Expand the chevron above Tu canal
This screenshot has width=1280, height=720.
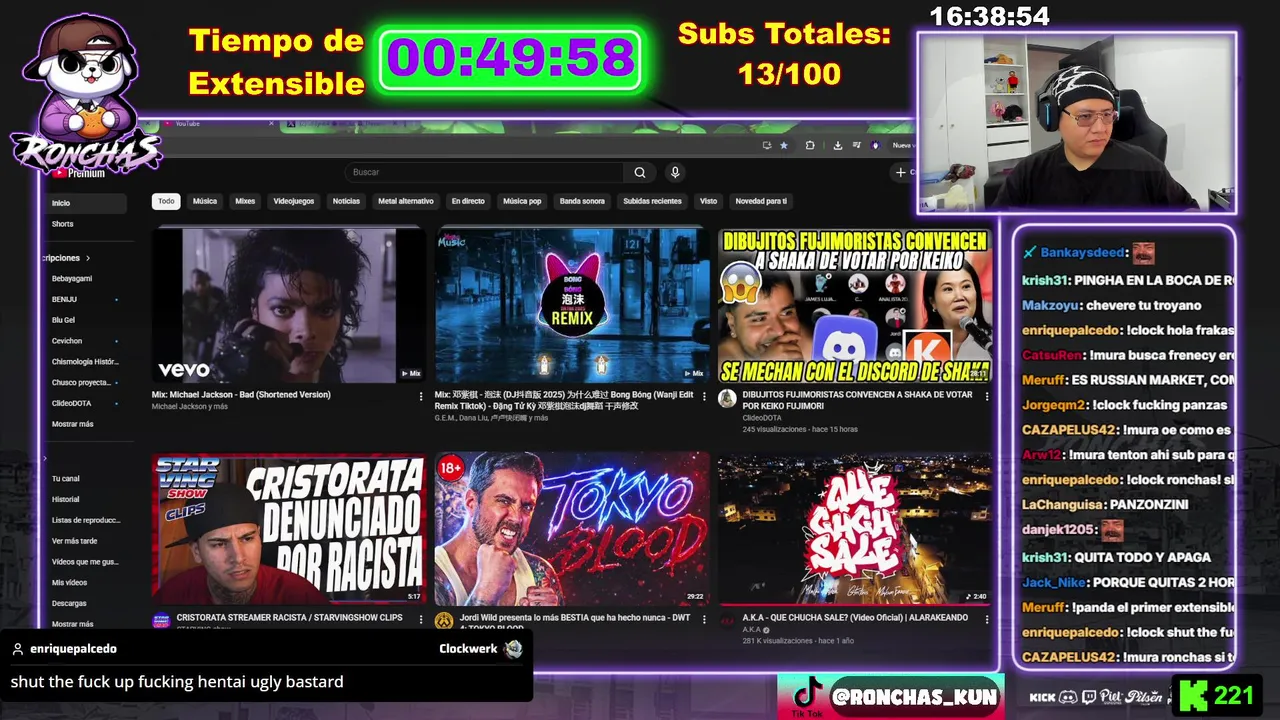tap(45, 459)
